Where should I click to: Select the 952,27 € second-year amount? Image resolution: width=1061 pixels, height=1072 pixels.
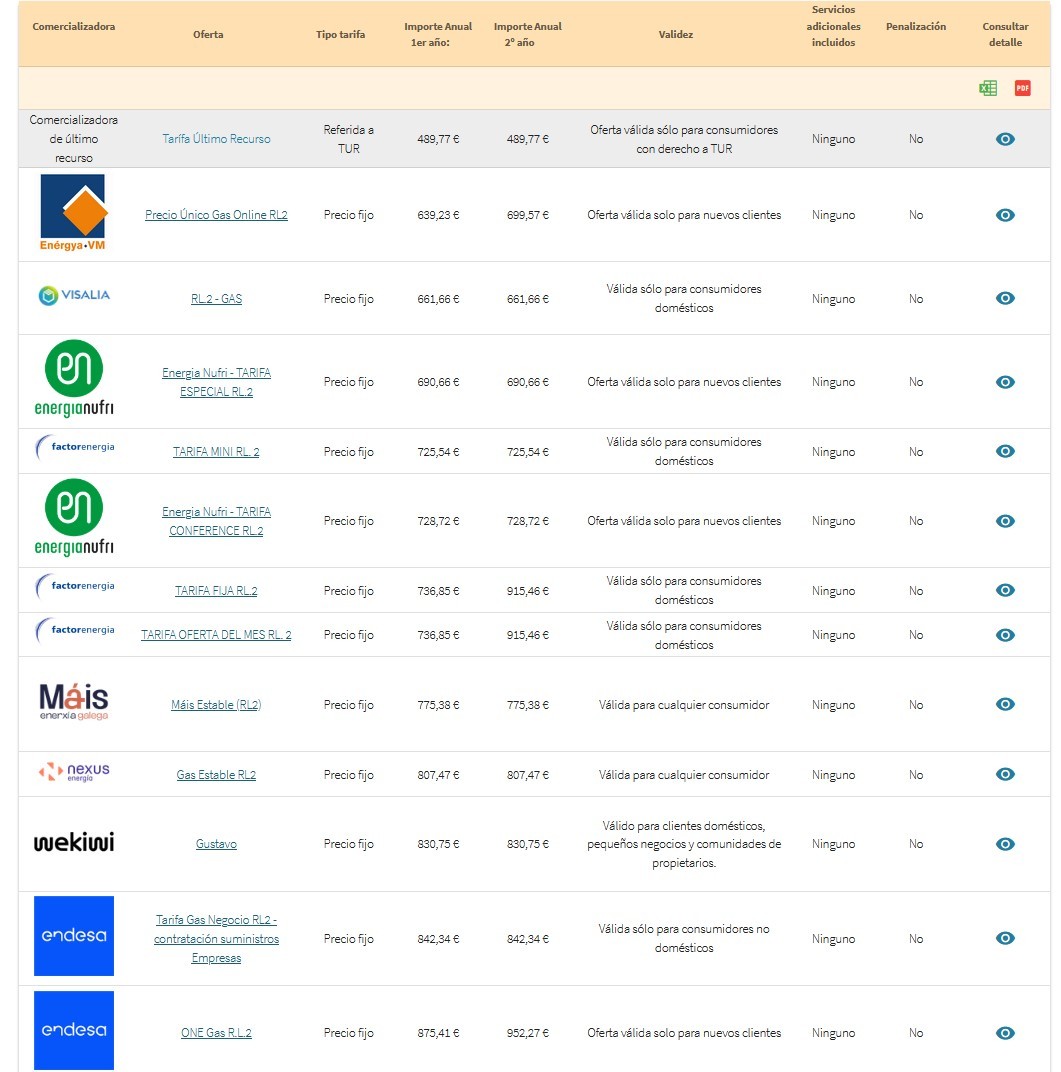tap(528, 1033)
